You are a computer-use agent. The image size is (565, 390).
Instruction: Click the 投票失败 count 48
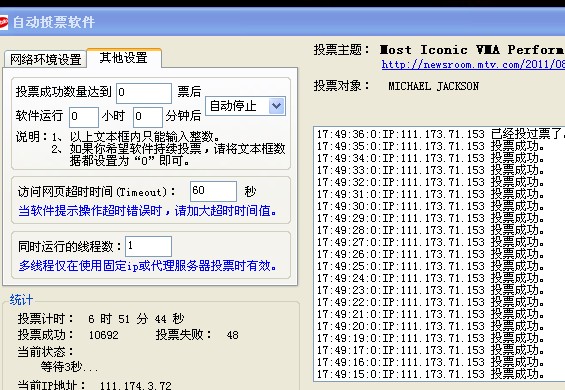click(232, 335)
